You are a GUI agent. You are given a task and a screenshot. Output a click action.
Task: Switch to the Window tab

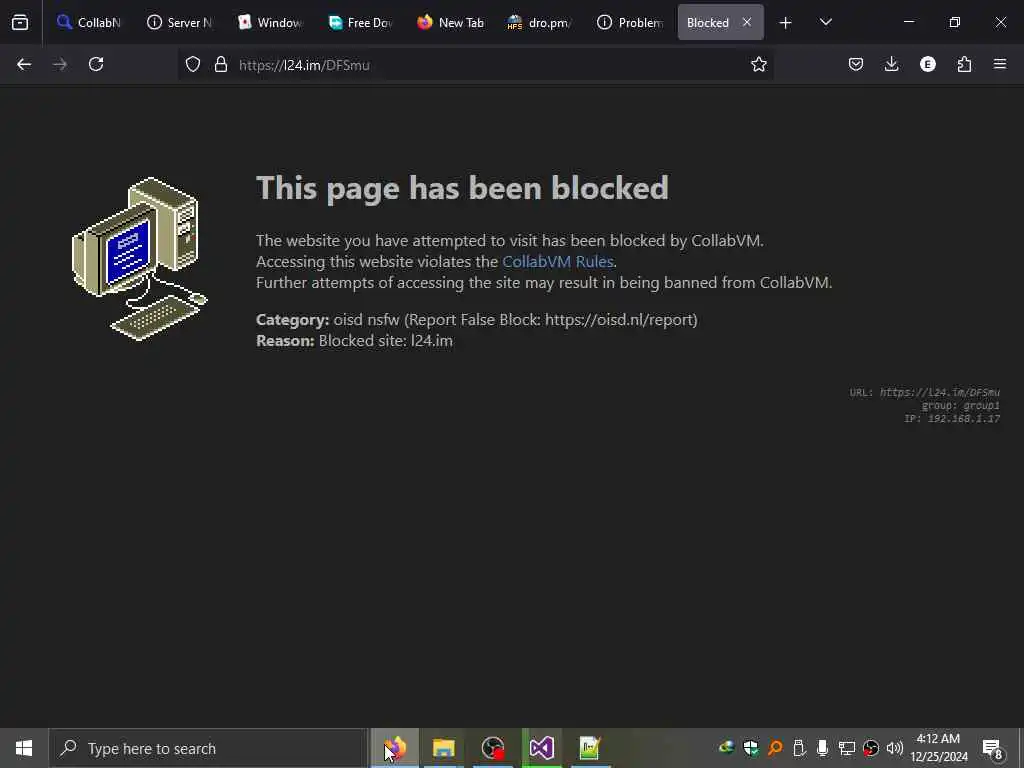(270, 22)
